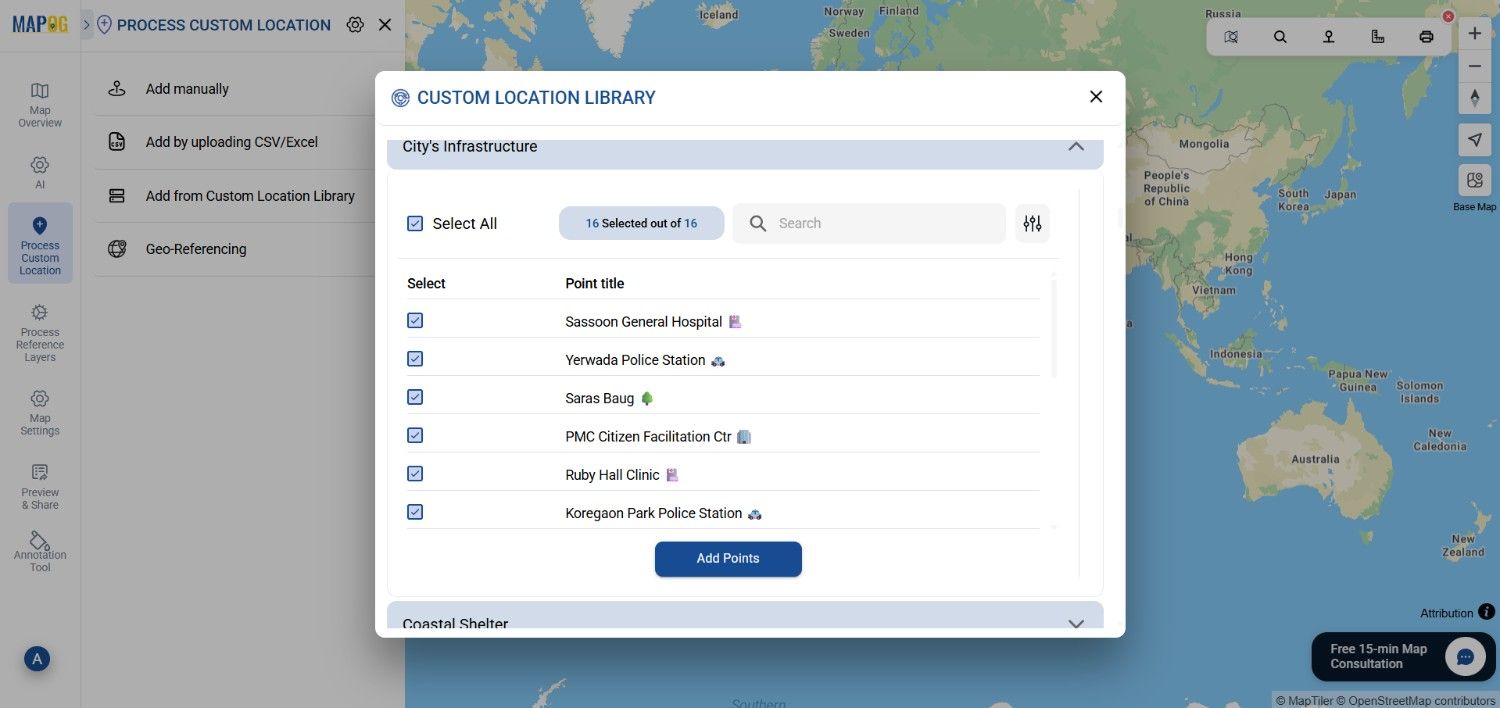
Task: Deselect the Saras Baug checkbox
Action: click(x=415, y=397)
